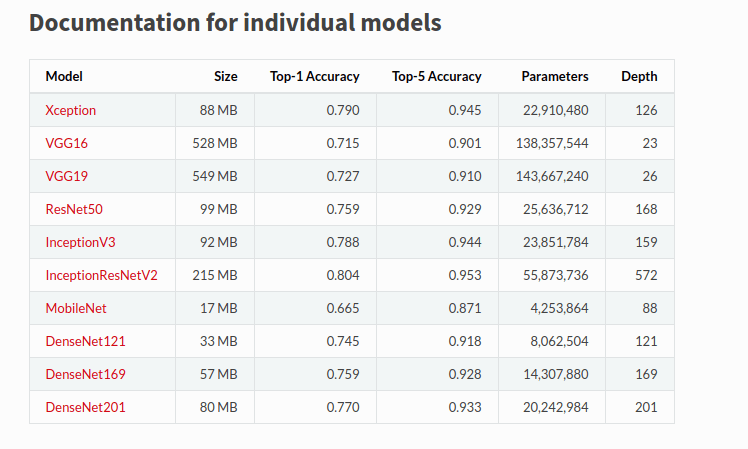Follow the DenseNet121 link
Screen dimensions: 748x449
pos(85,341)
